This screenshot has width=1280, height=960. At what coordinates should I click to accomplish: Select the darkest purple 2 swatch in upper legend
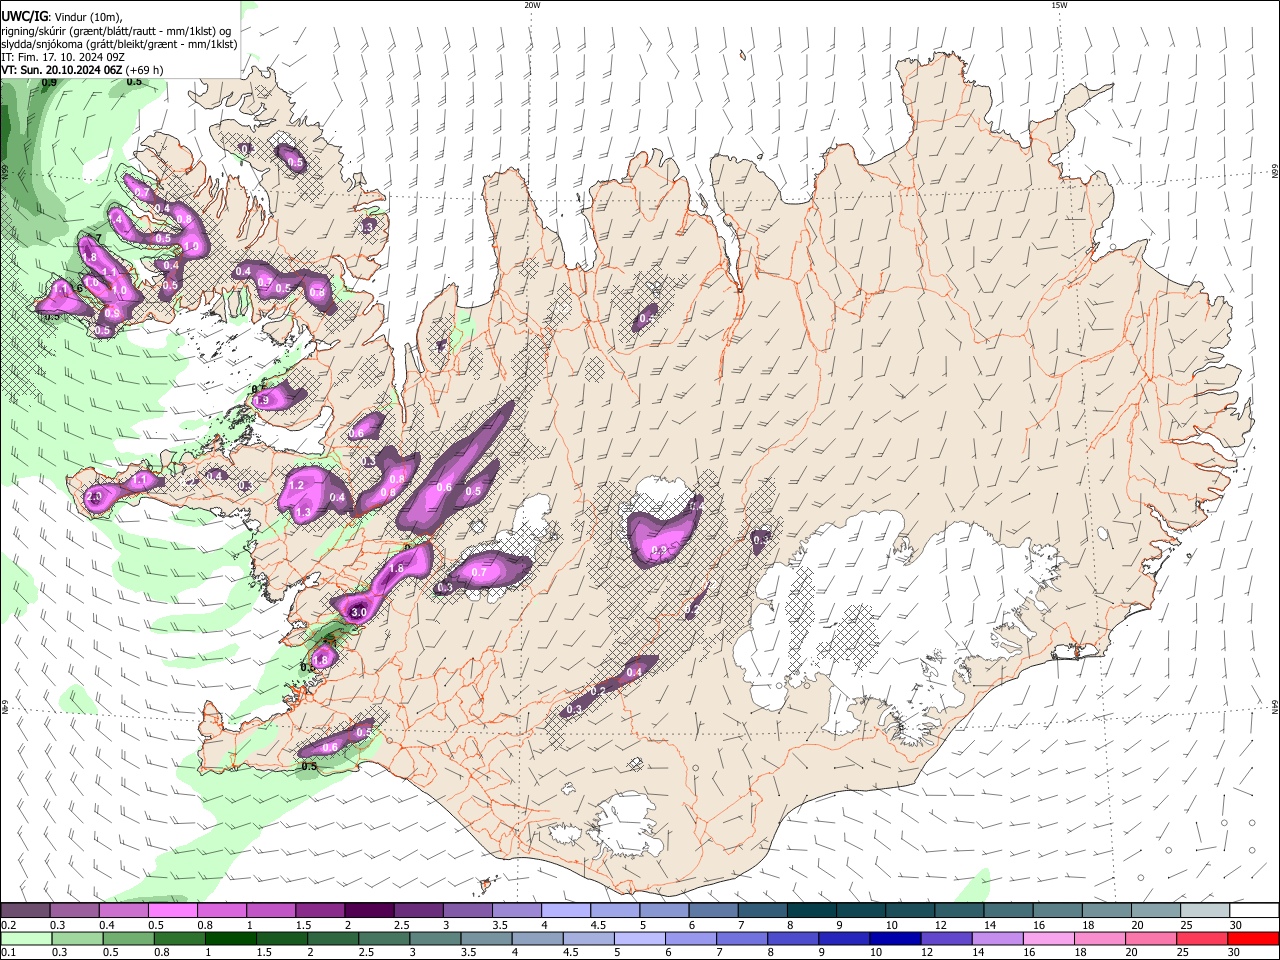368,911
